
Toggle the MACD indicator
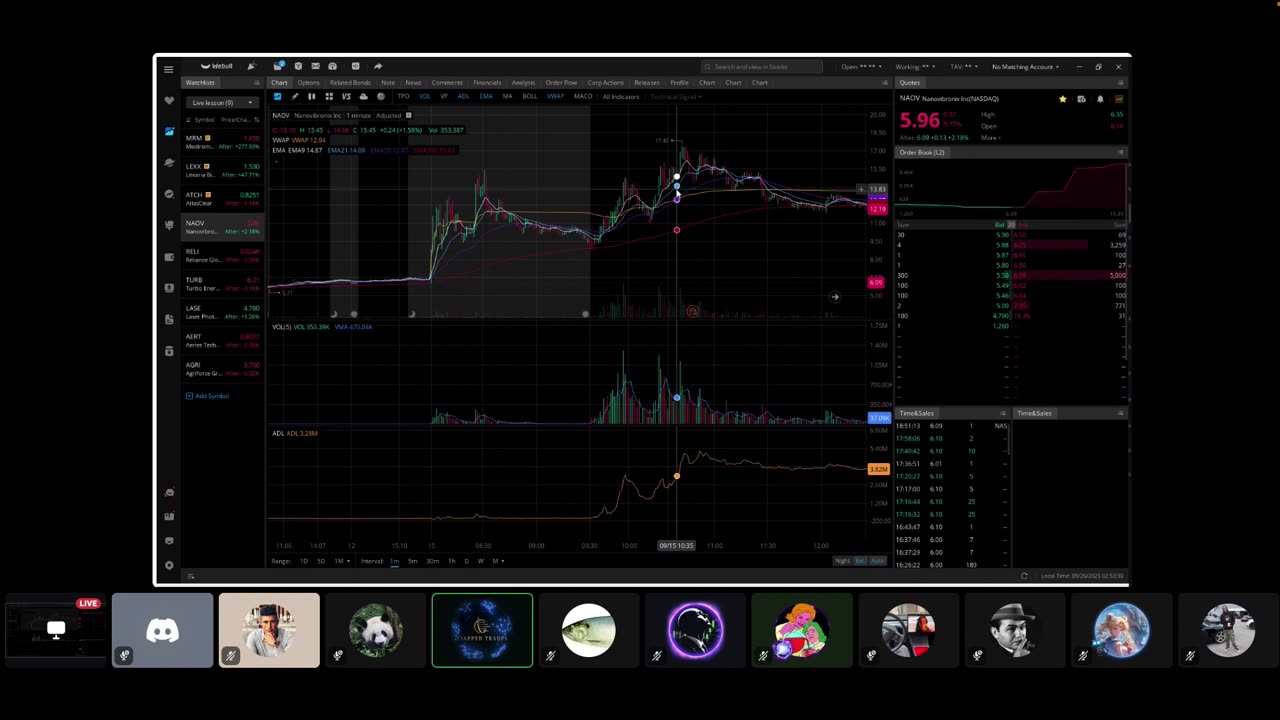(583, 96)
